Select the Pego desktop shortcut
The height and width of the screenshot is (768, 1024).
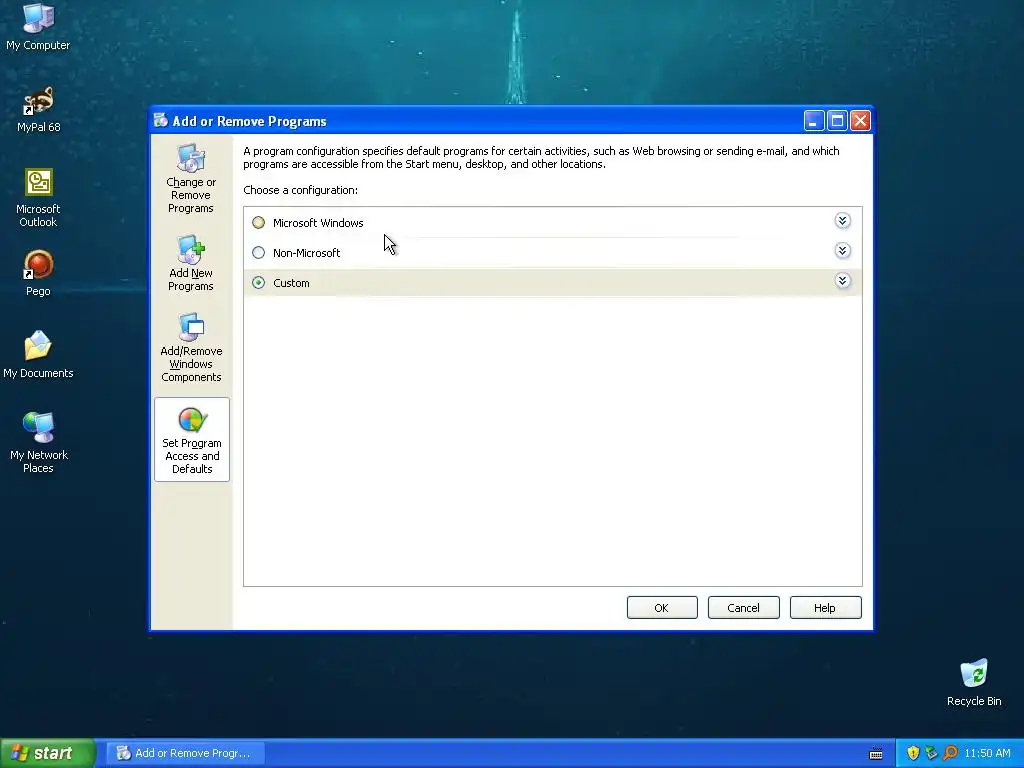38,274
